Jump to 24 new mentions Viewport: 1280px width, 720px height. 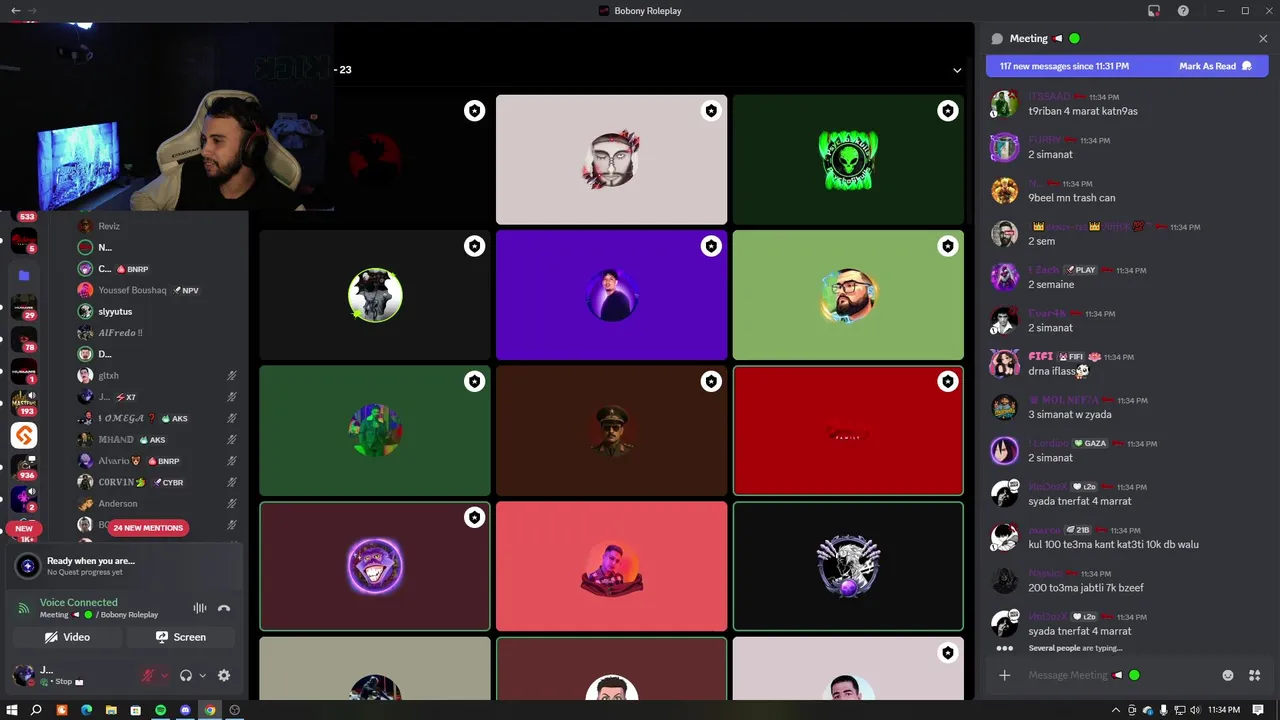(x=148, y=528)
